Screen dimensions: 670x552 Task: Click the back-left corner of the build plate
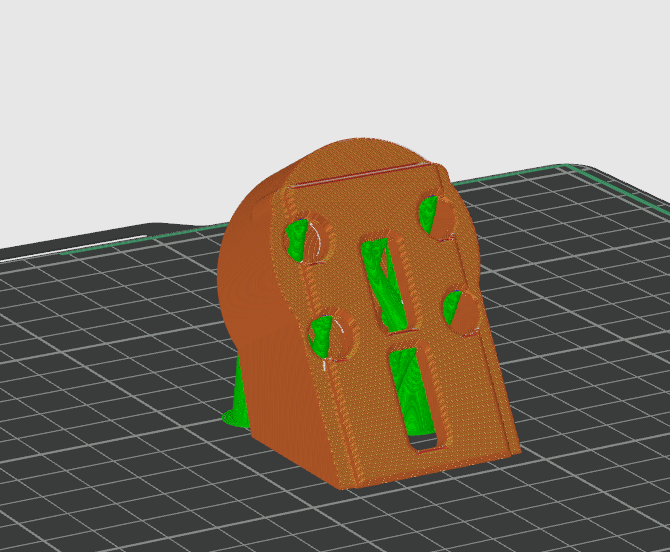152,226
